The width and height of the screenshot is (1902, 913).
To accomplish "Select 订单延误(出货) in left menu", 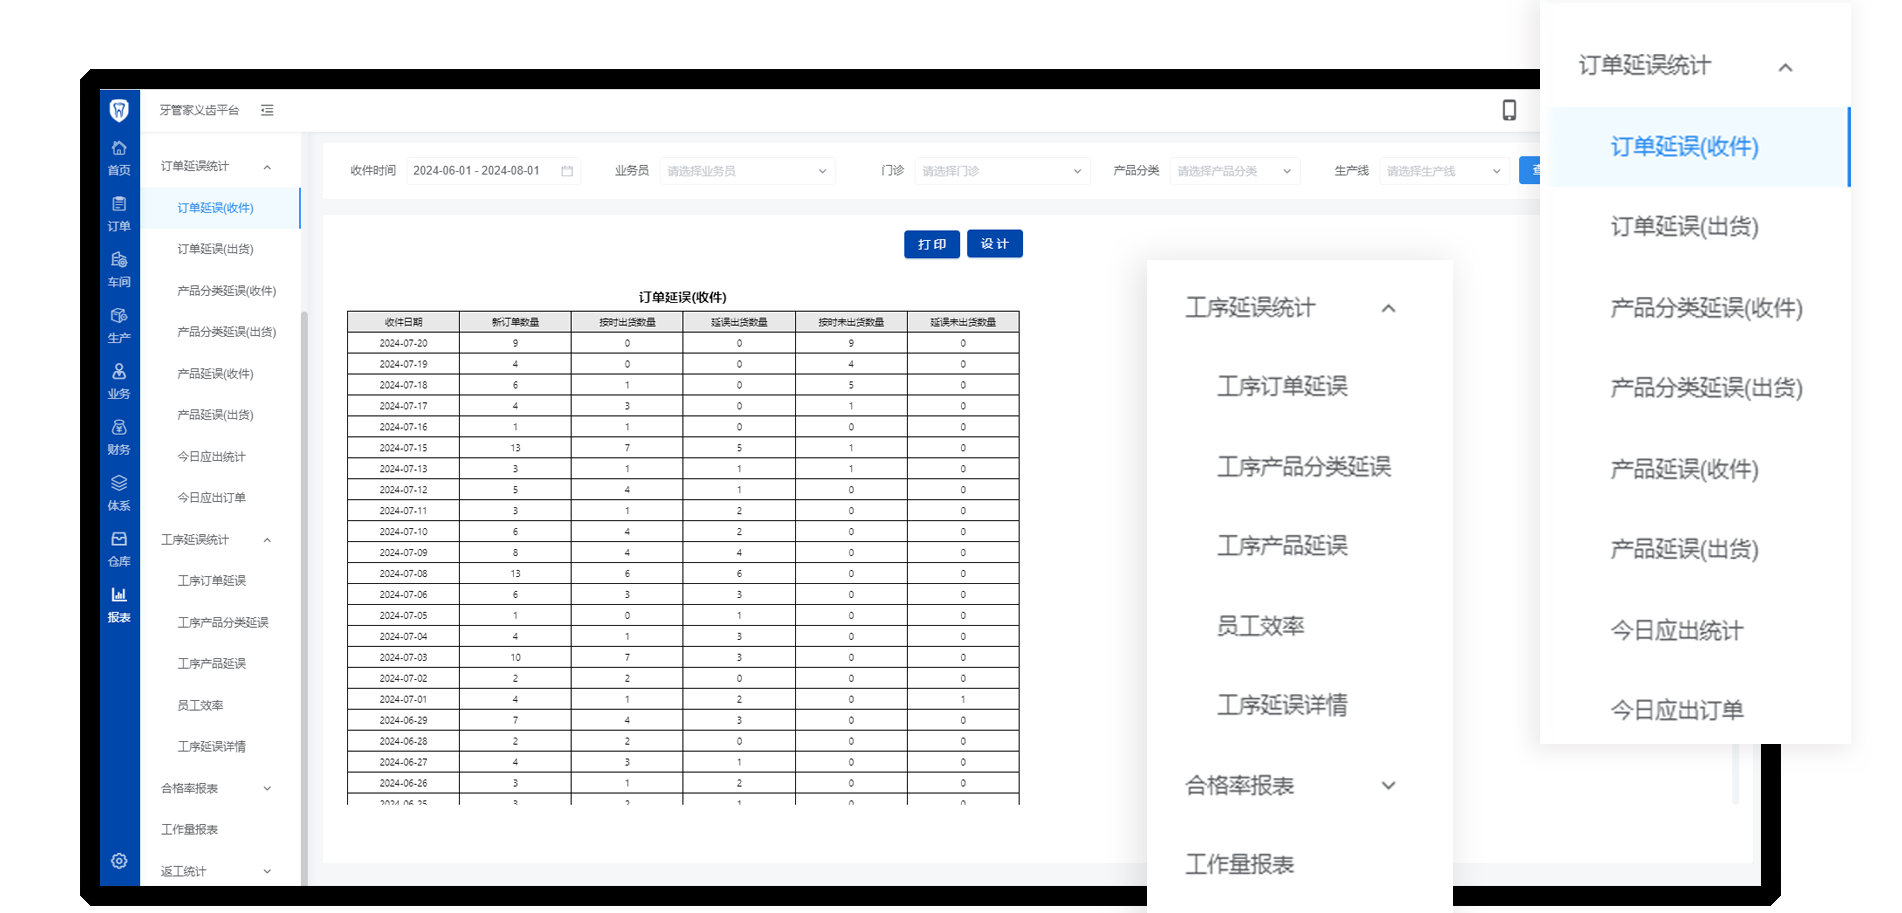I will (x=215, y=249).
